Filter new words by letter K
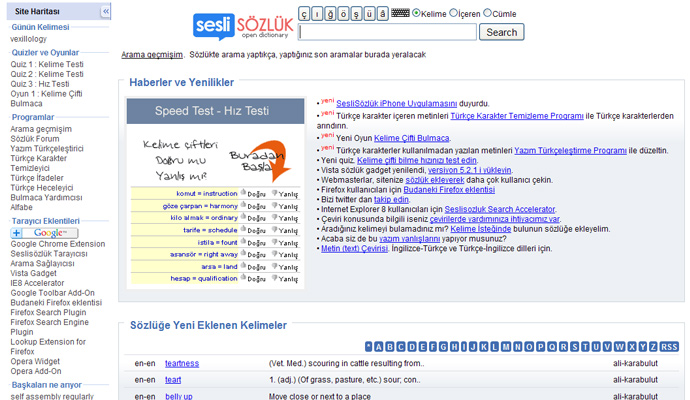 [484, 347]
